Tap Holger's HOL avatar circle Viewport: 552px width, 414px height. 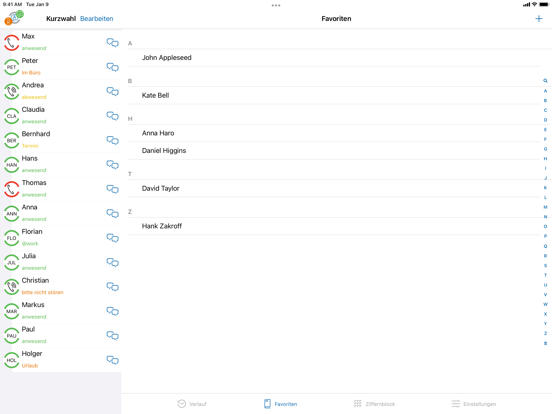[x=12, y=360]
